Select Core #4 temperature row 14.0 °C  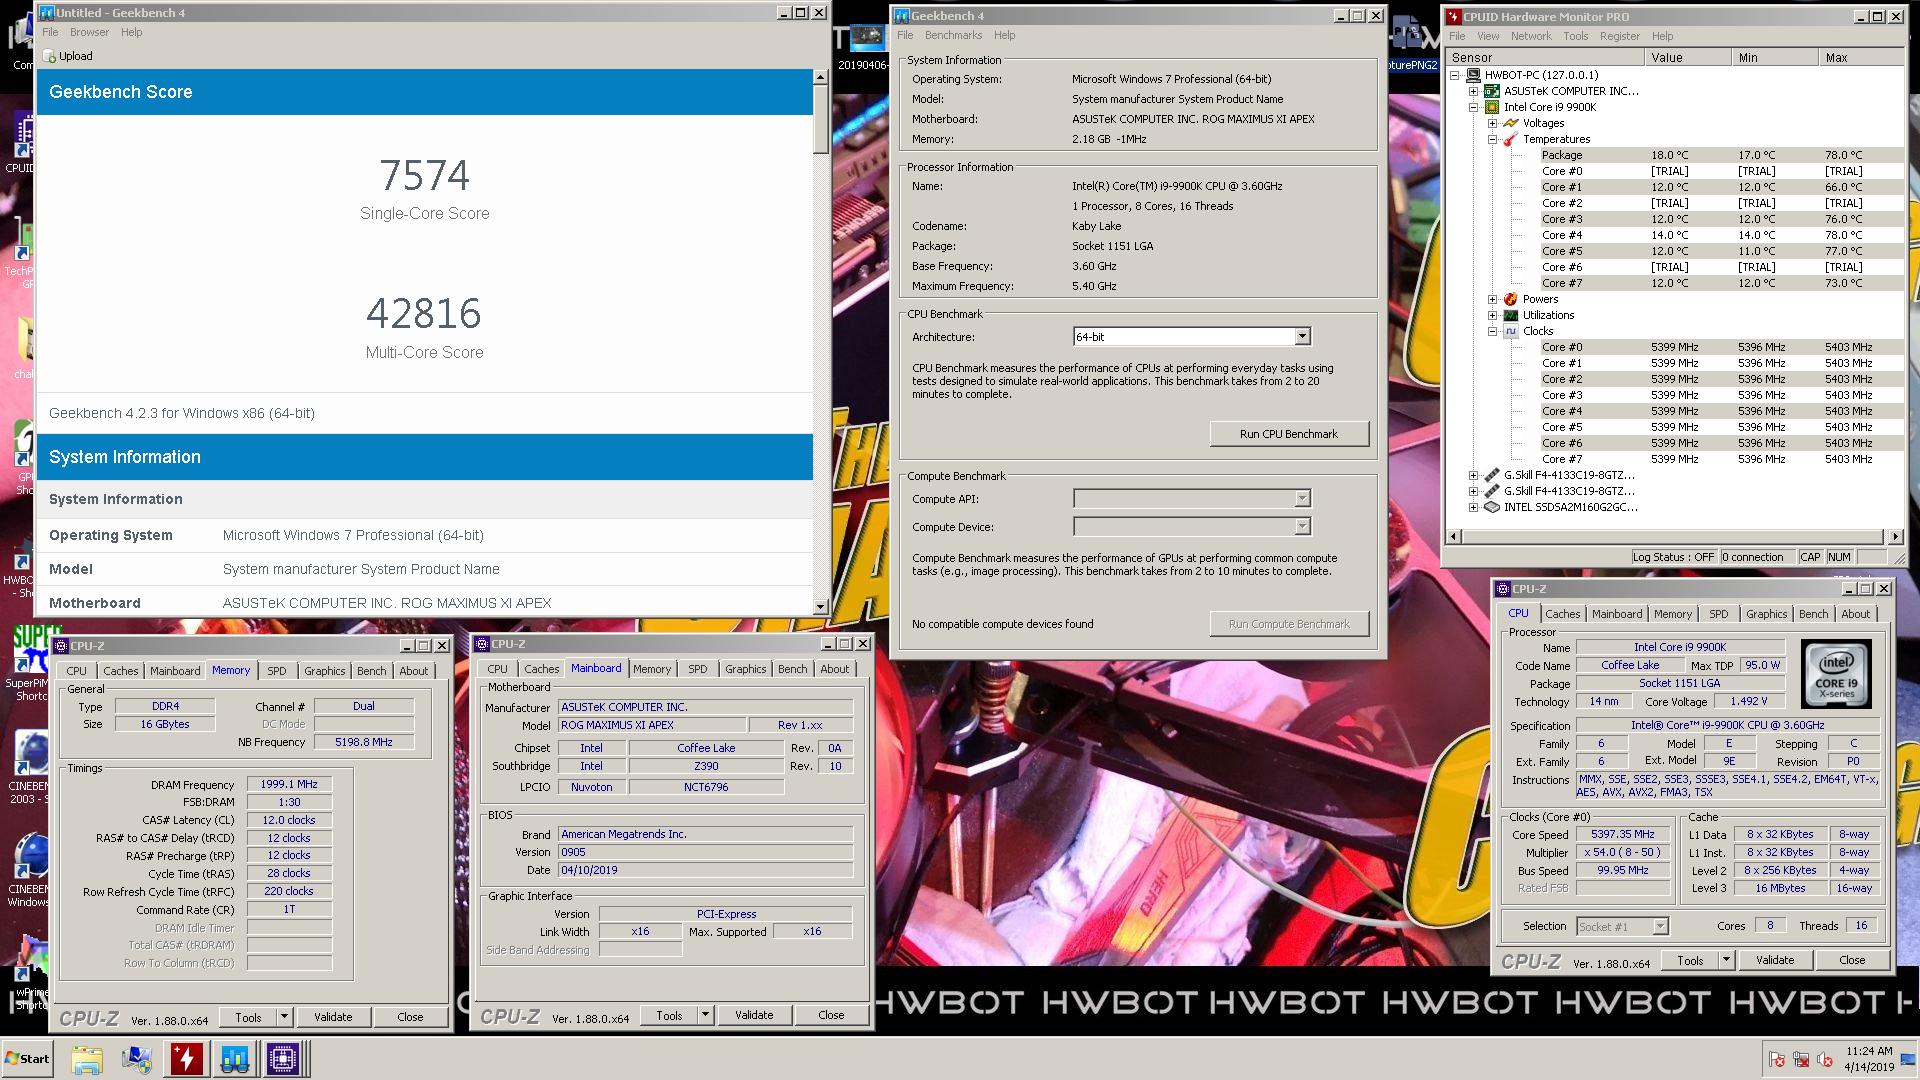click(1720, 235)
